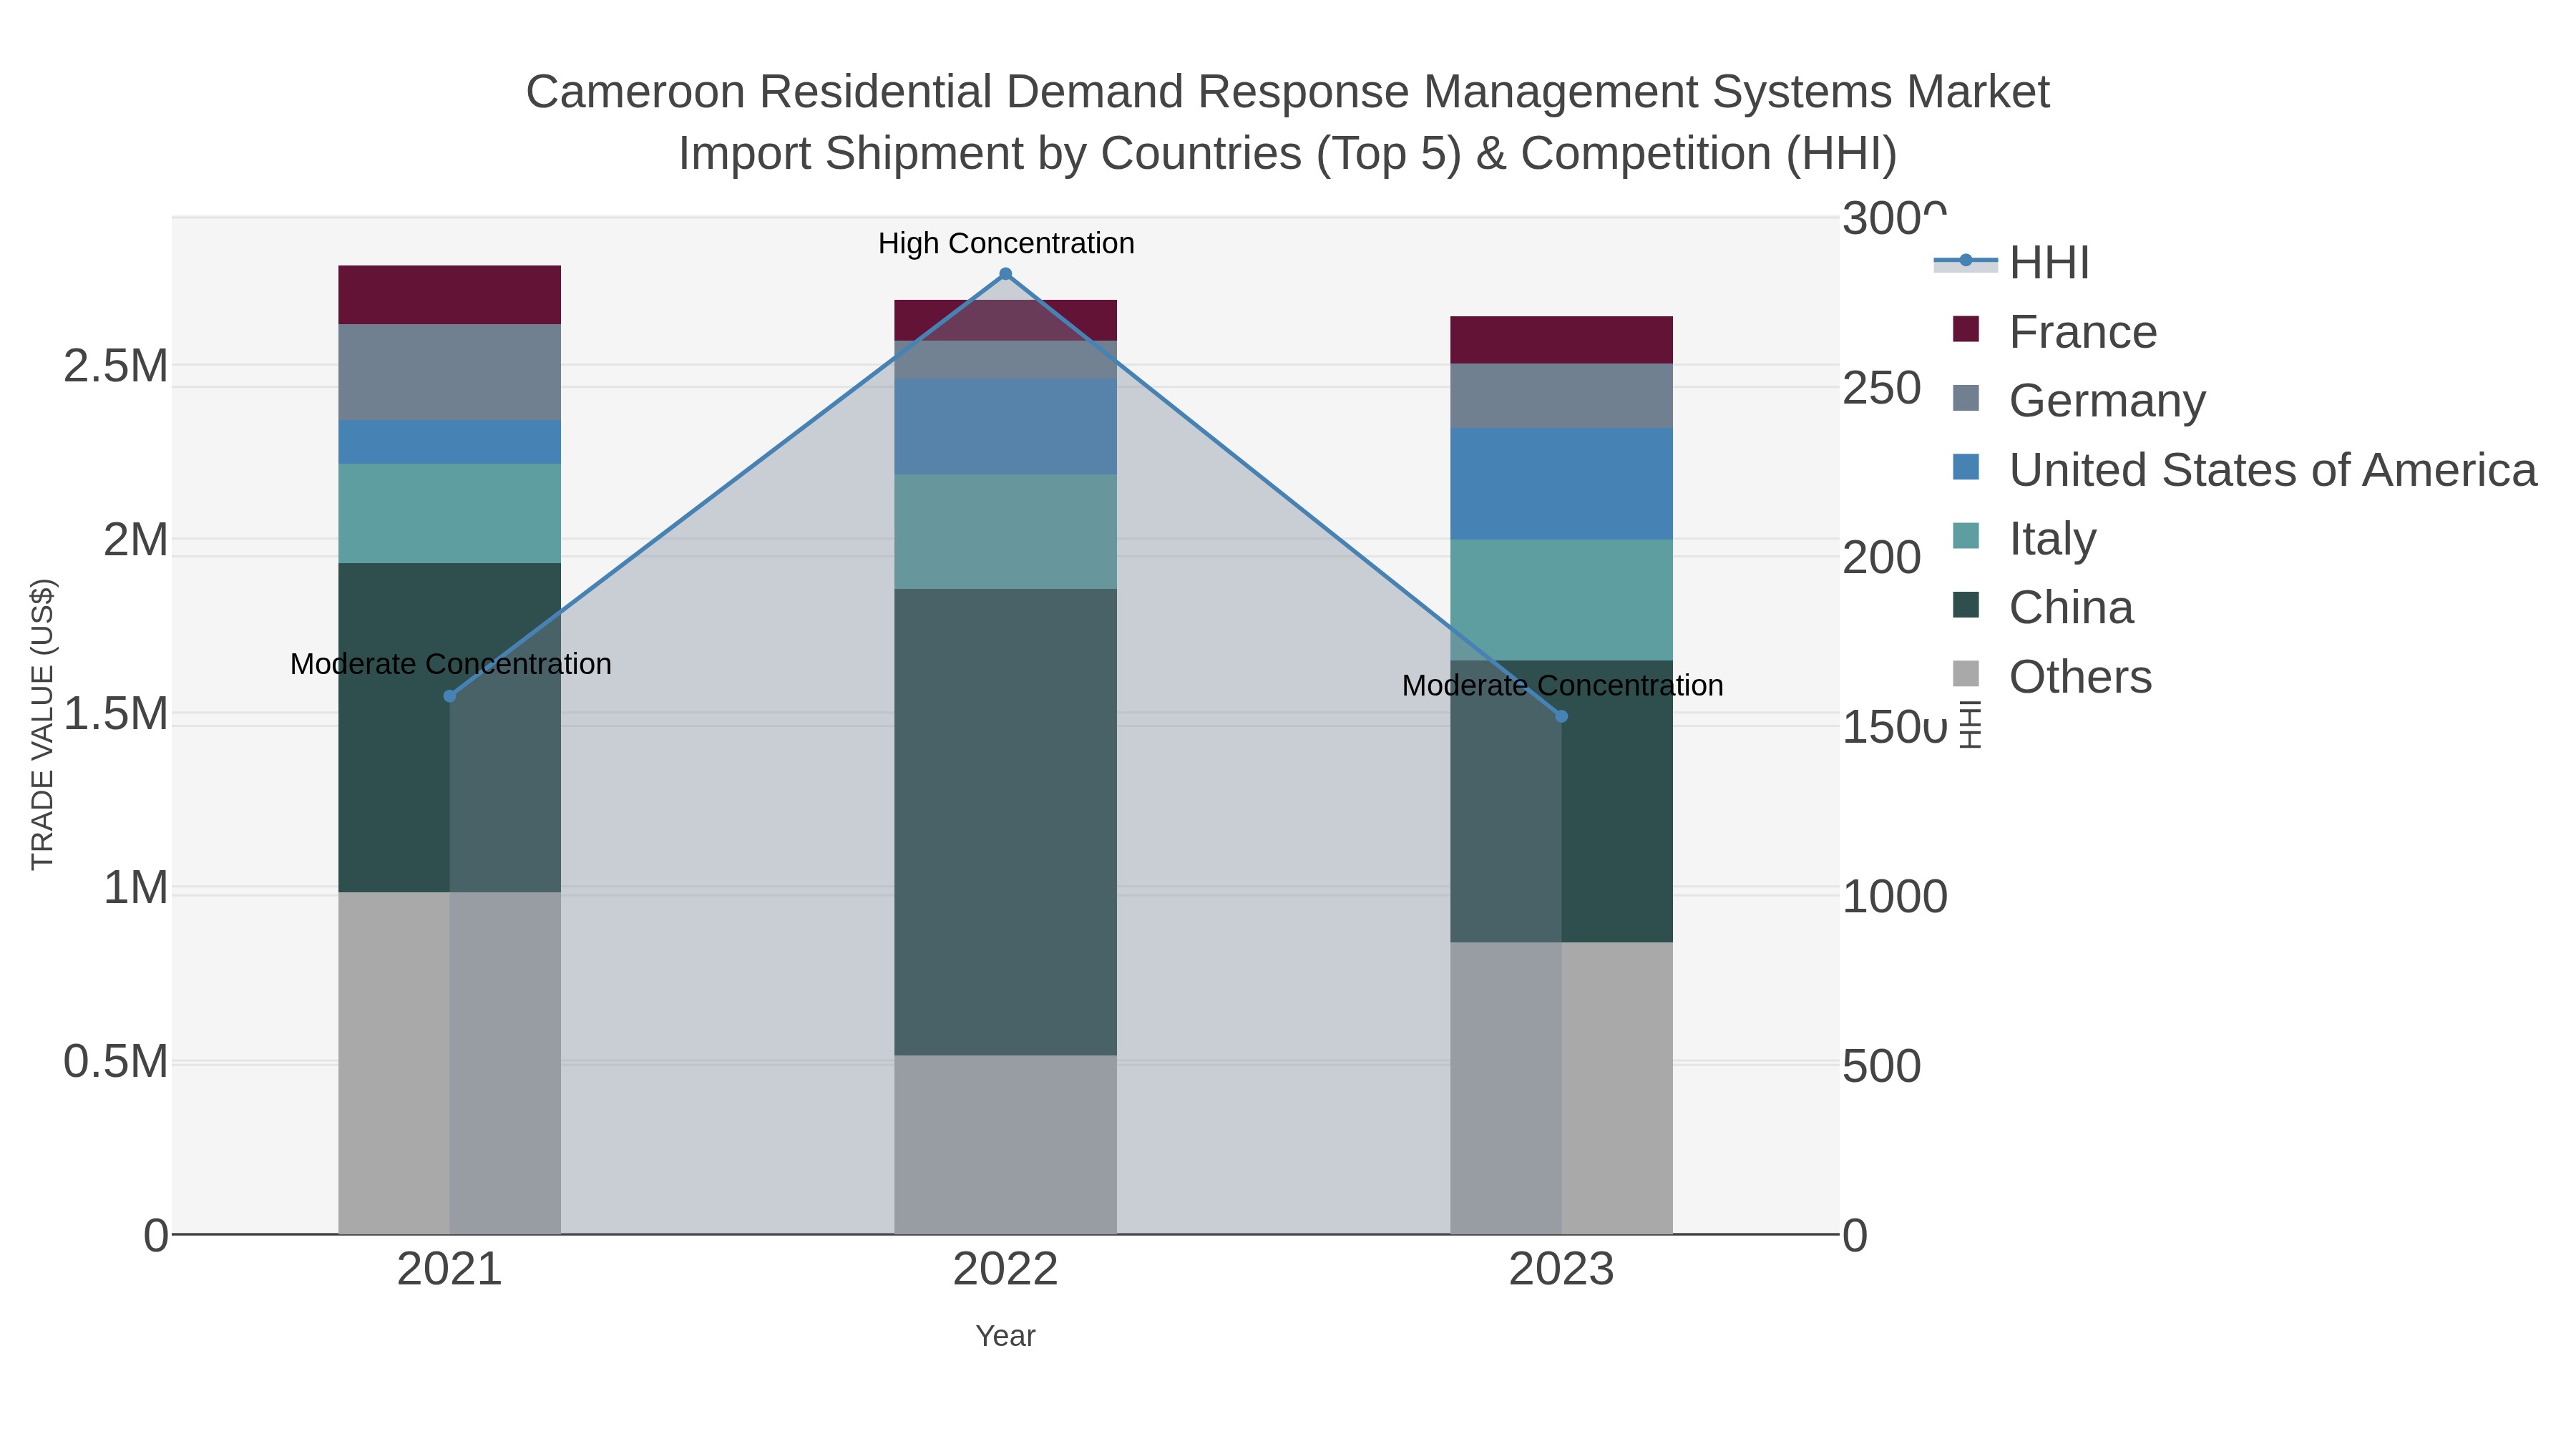Click the 'Year' x-axis title
2576x1449 pixels.
tap(1006, 1336)
